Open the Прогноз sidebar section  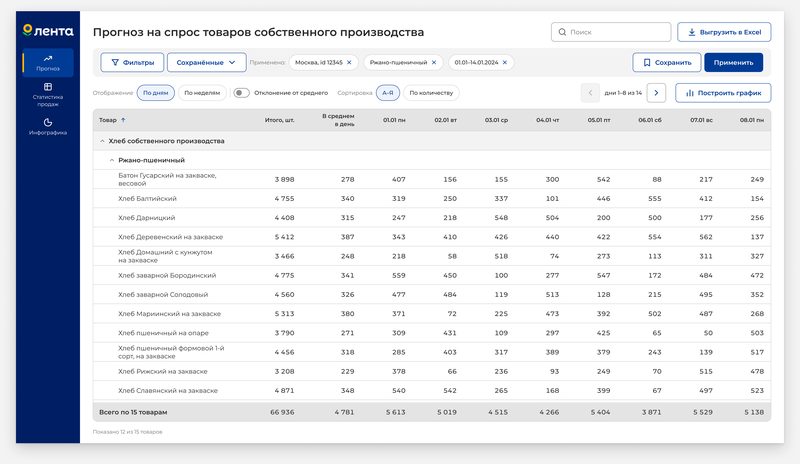click(x=48, y=63)
